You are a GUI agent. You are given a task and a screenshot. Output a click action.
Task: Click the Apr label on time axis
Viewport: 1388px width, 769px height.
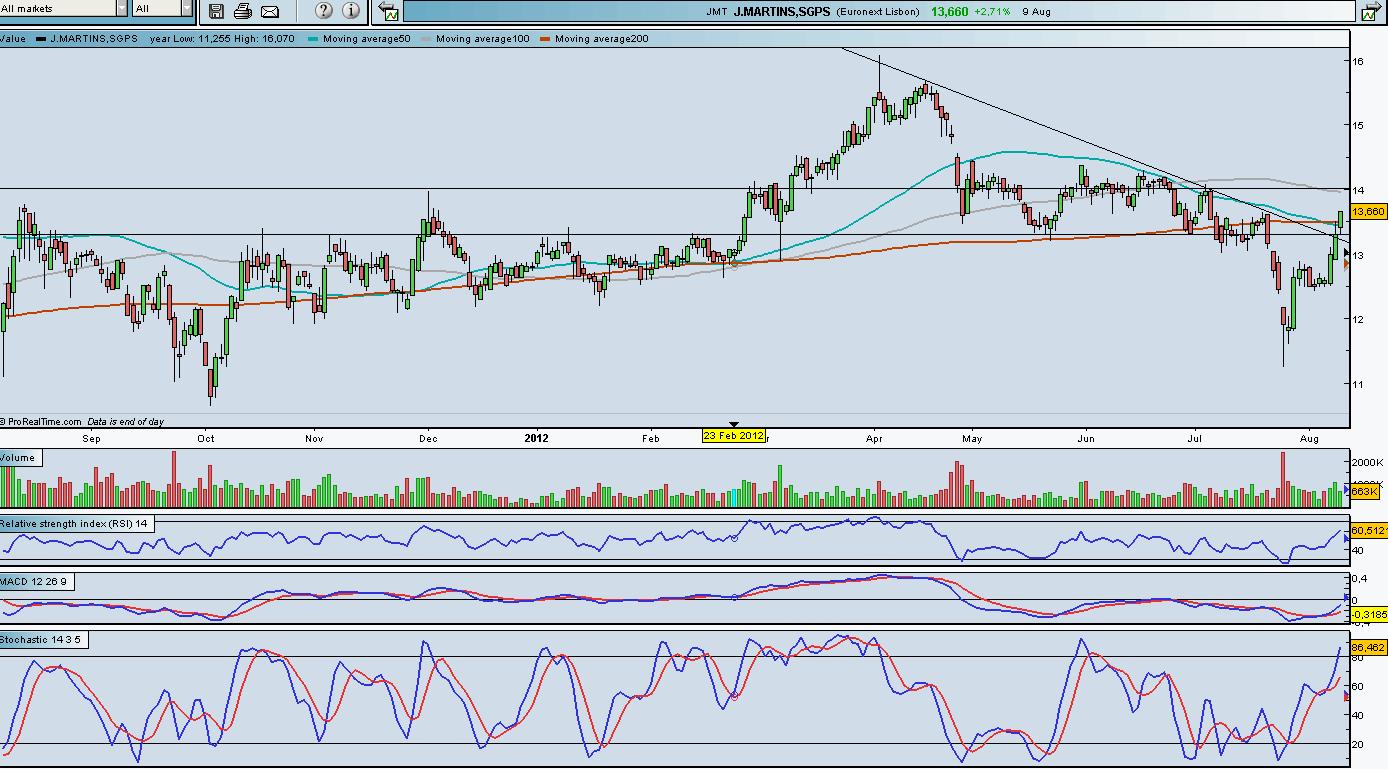coord(874,438)
